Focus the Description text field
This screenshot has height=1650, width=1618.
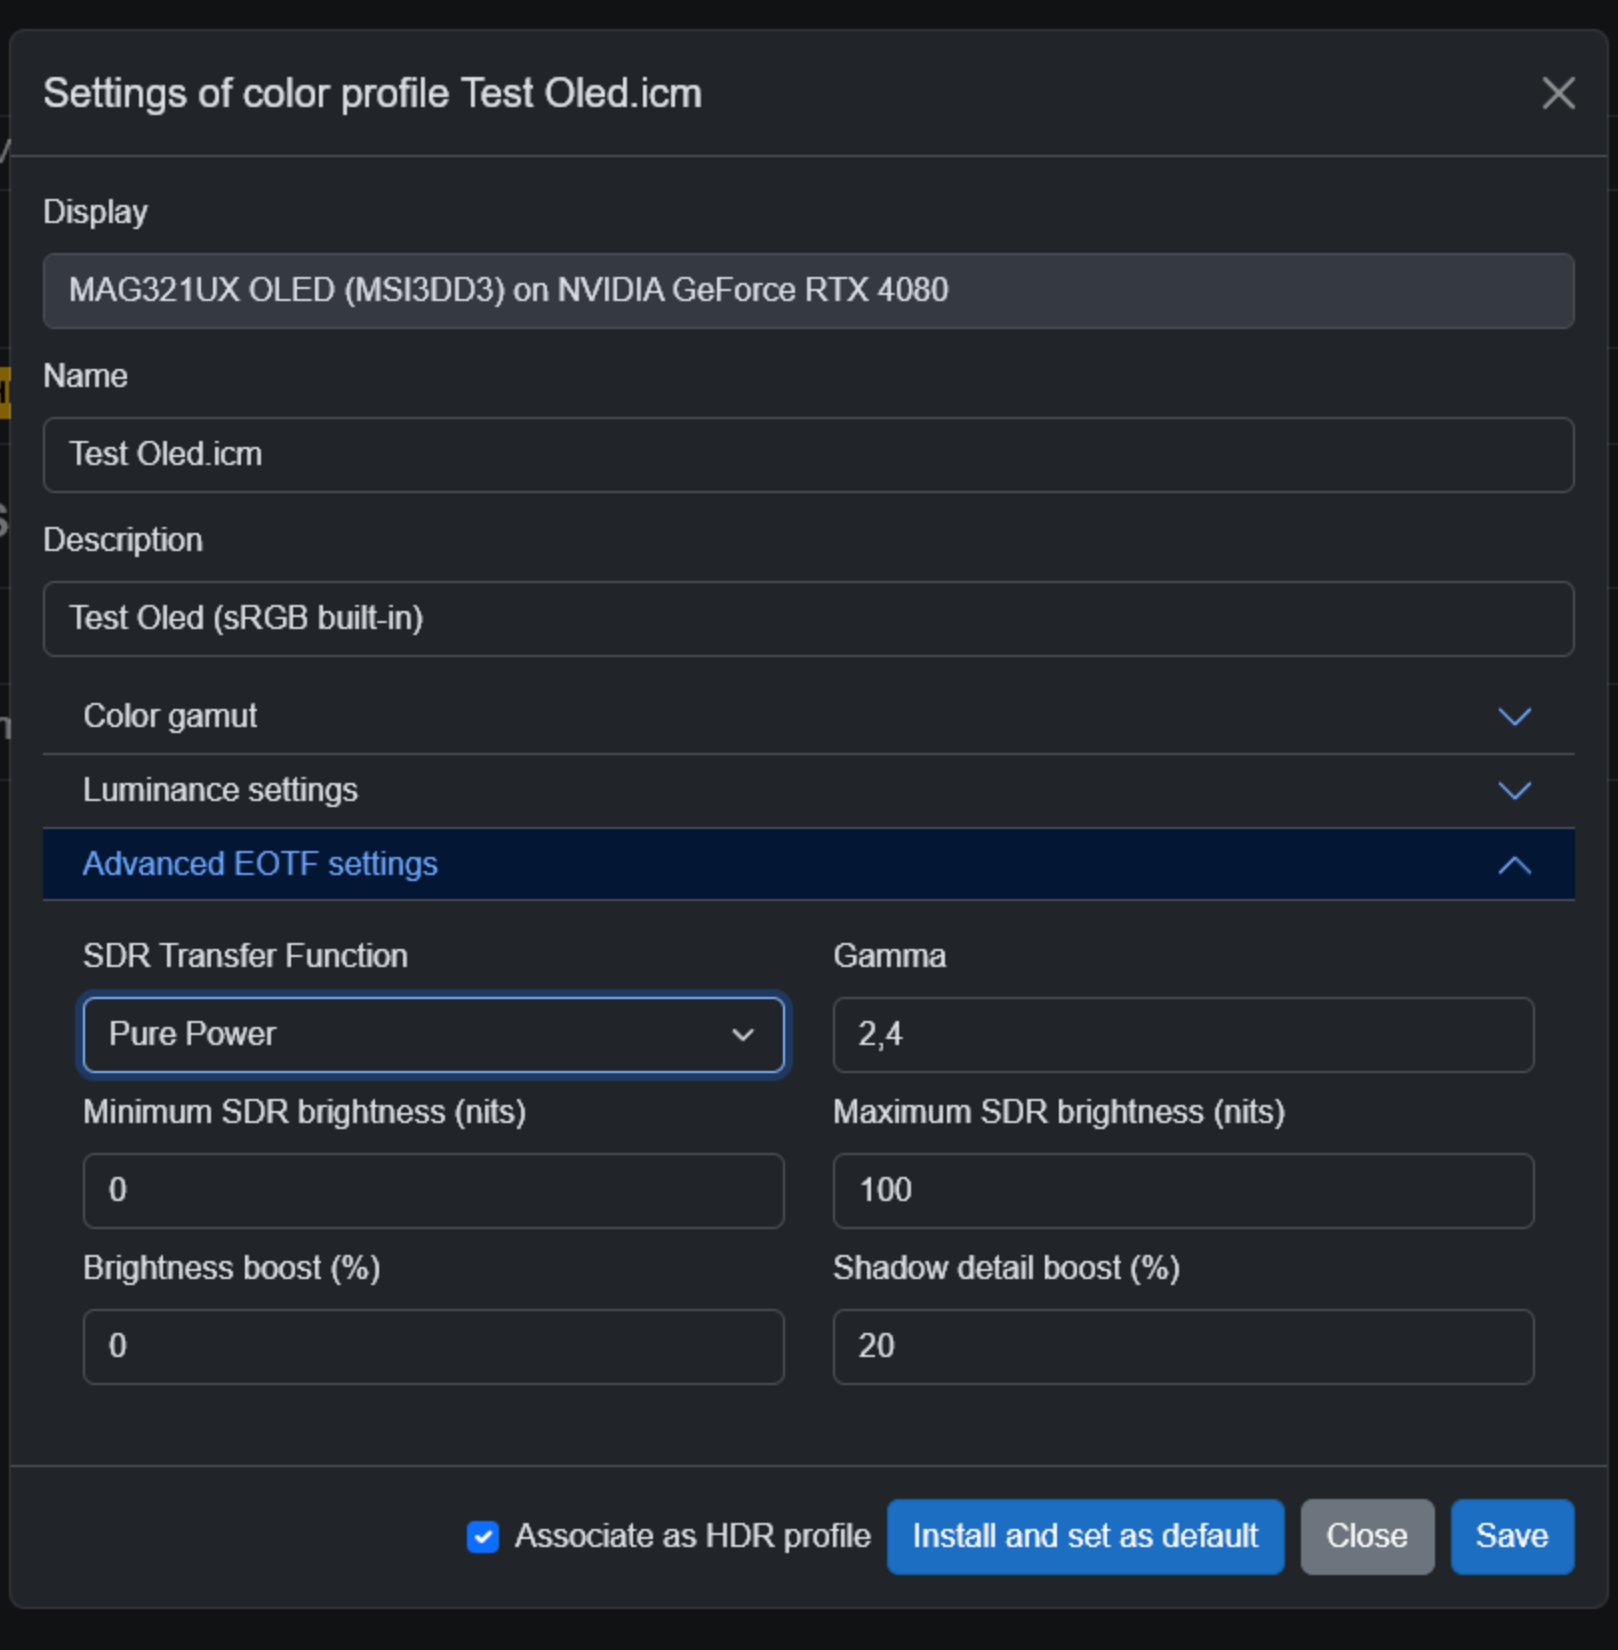(808, 619)
